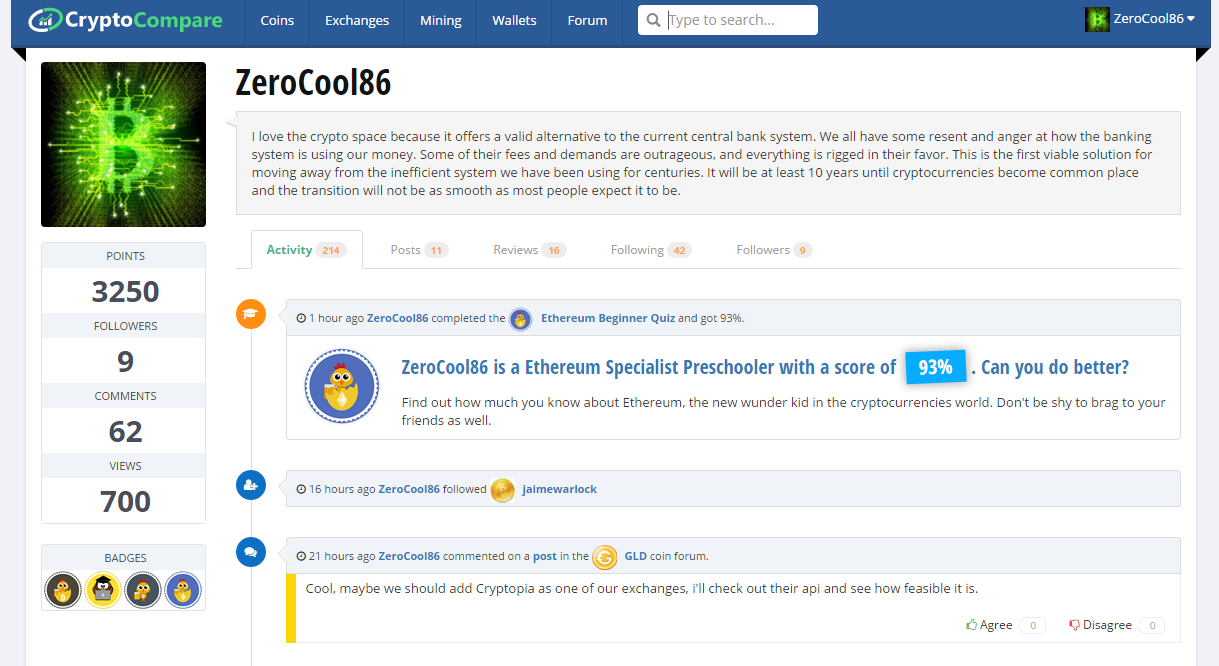Select the yellow penguin badge
Image resolution: width=1219 pixels, height=666 pixels.
[103, 590]
